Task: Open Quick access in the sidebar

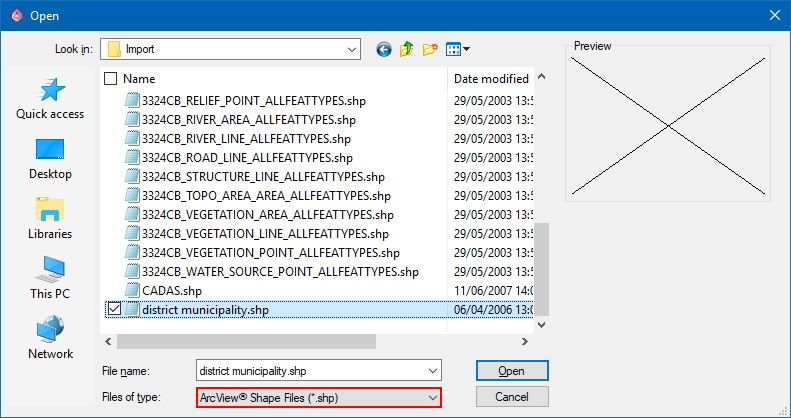Action: tap(50, 100)
